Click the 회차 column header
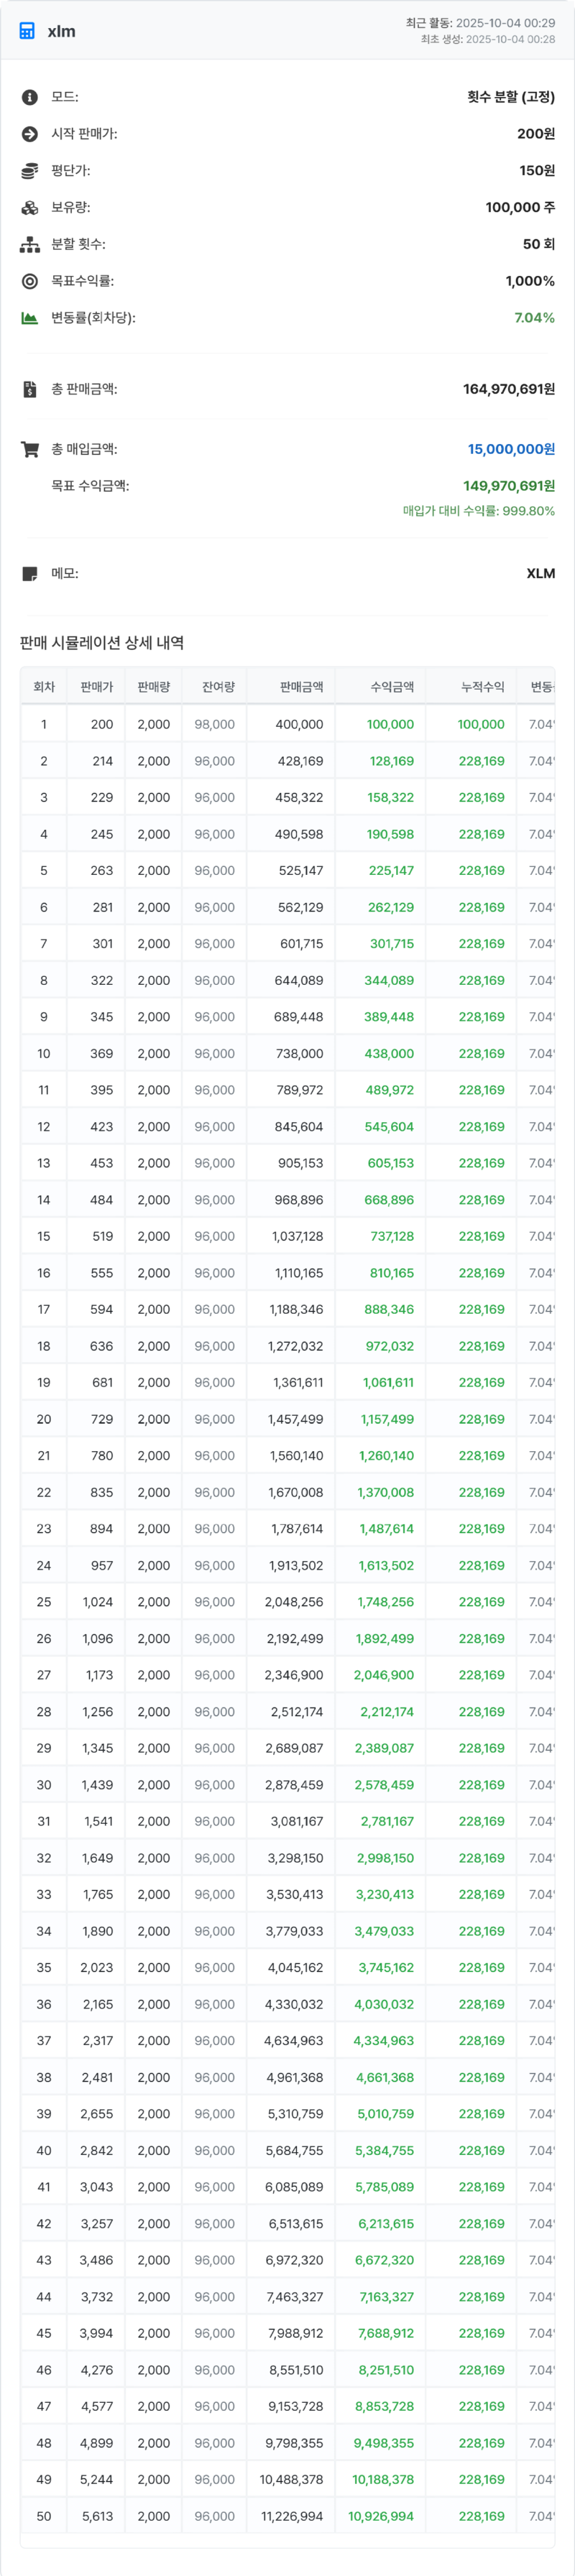Viewport: 575px width, 2576px height. 44,687
